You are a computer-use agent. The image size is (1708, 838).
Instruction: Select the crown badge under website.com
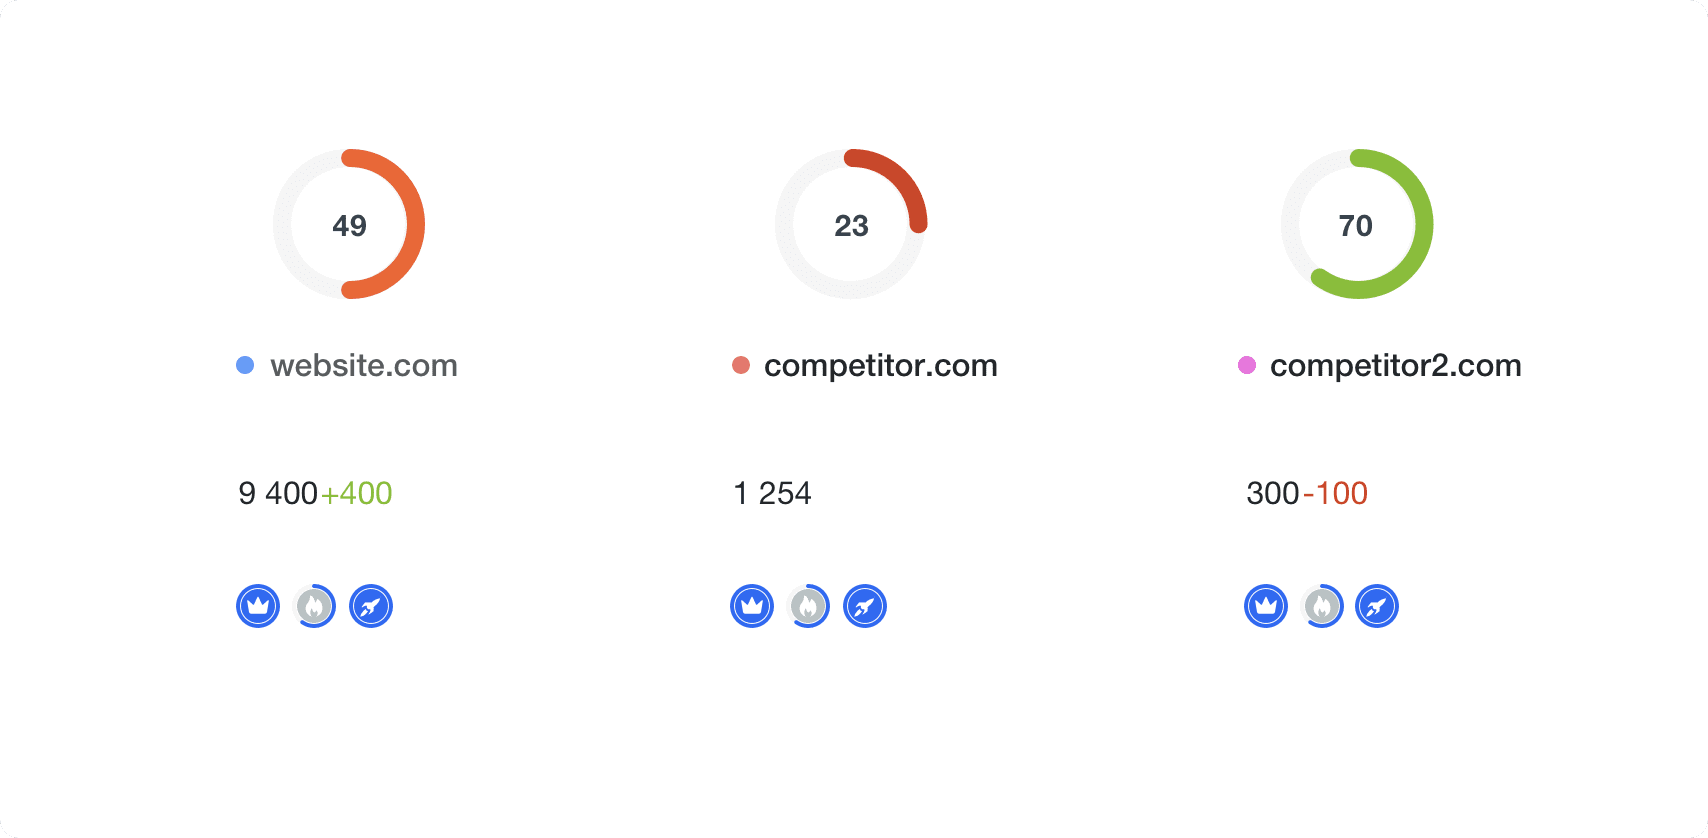(x=257, y=606)
